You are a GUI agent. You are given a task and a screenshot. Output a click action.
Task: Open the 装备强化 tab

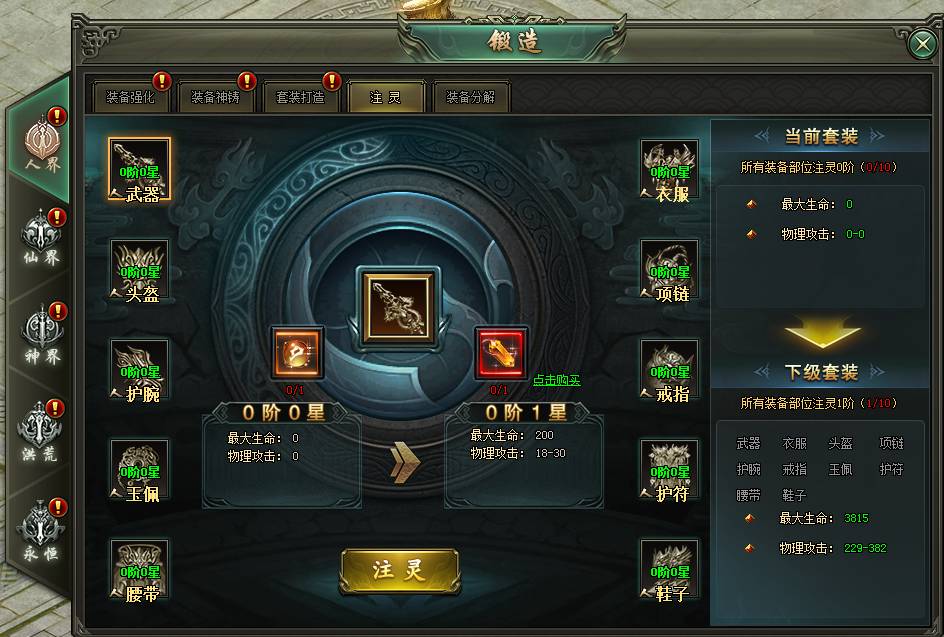pos(131,97)
